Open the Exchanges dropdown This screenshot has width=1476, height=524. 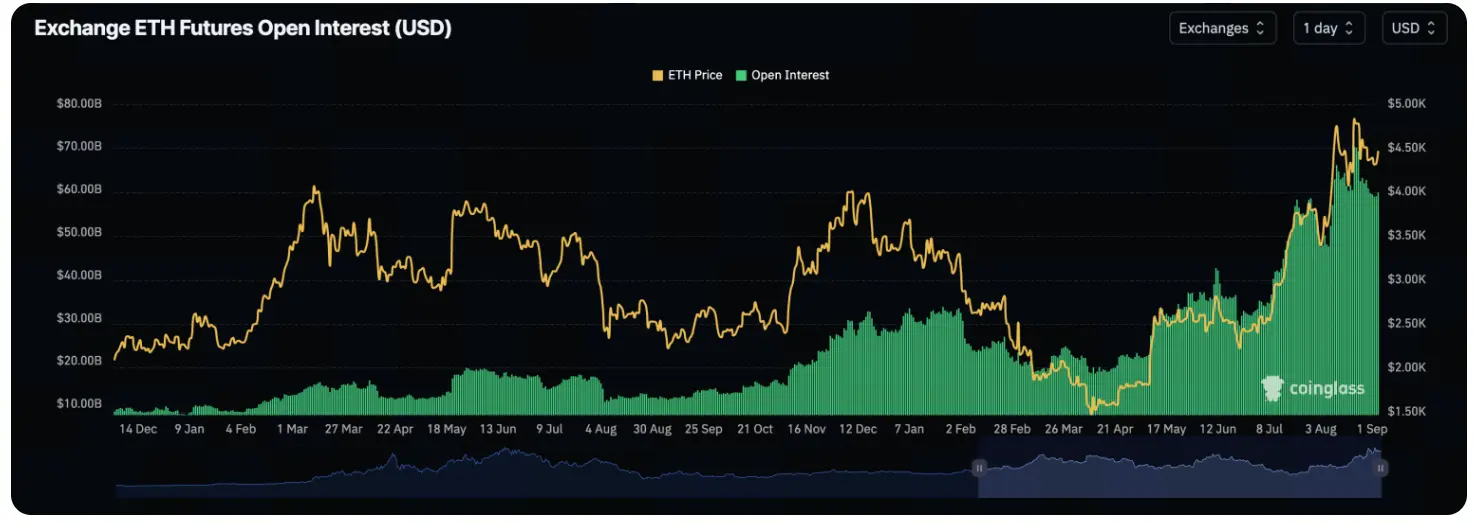coord(1222,28)
